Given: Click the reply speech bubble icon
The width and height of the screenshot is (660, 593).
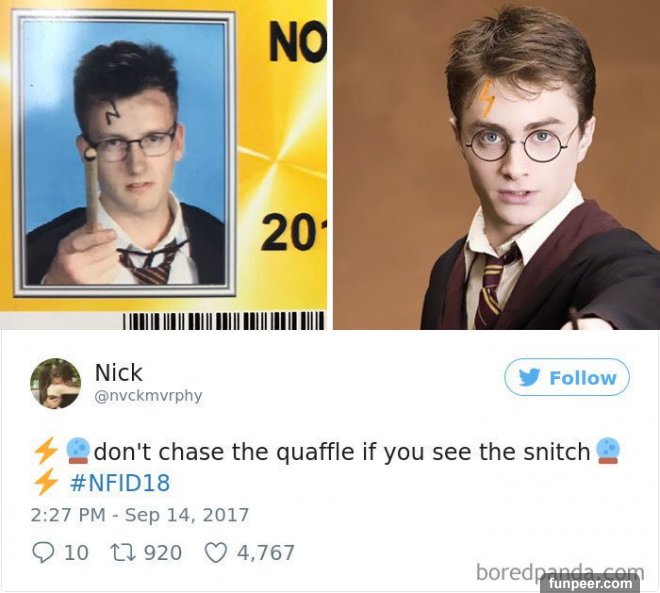Looking at the screenshot, I should (x=43, y=553).
